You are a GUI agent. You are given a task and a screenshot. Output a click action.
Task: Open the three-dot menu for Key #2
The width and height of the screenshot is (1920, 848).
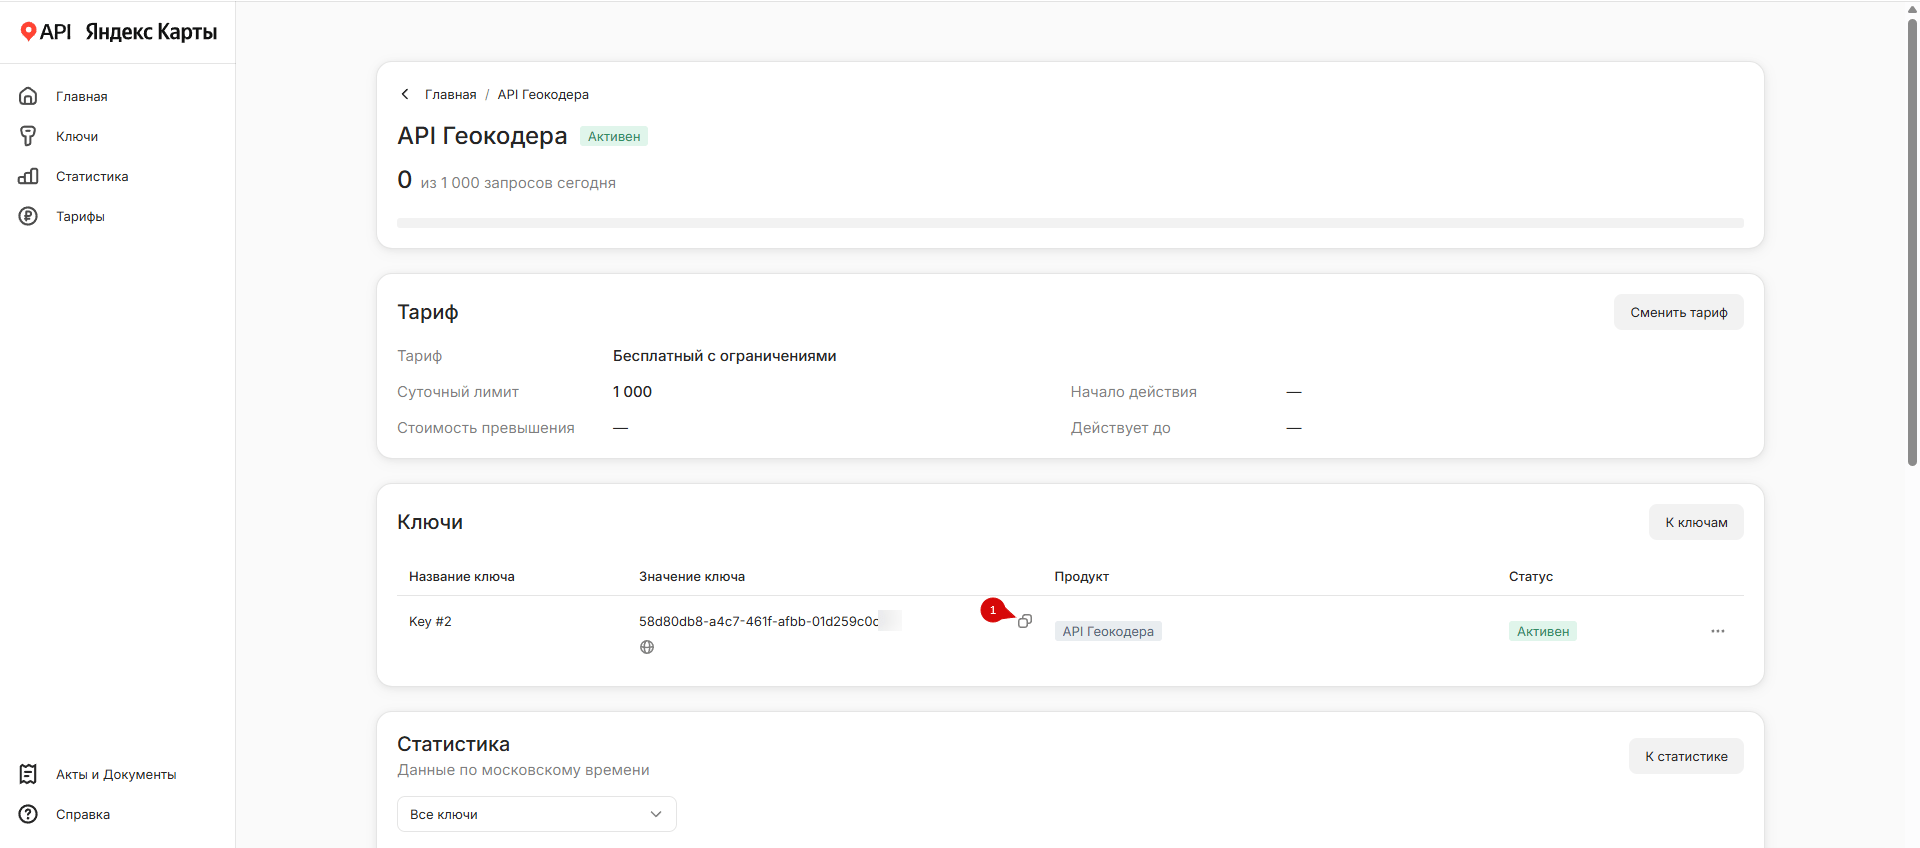(1718, 631)
